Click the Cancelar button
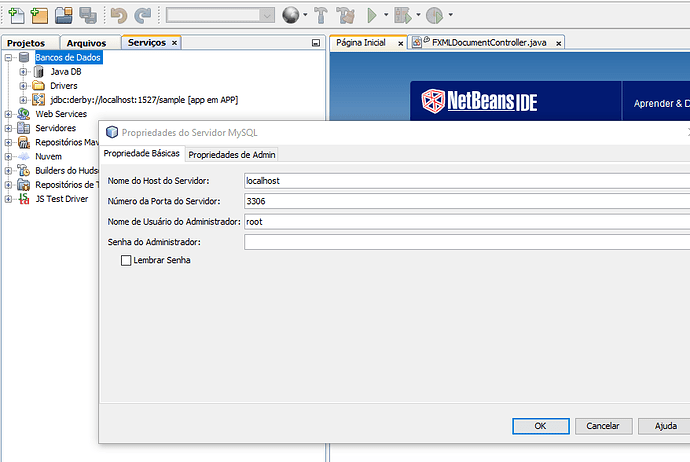The width and height of the screenshot is (690, 462). (x=603, y=426)
